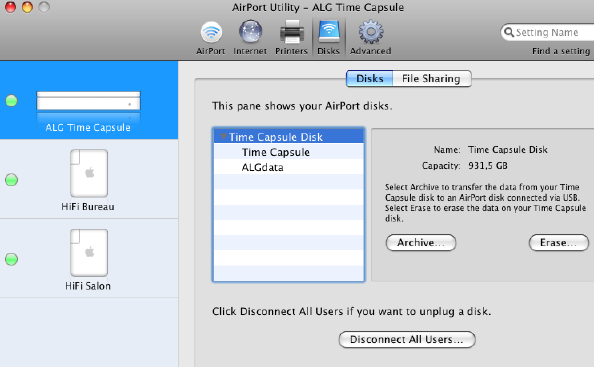
Task: Click the red close window button
Action: click(x=10, y=7)
